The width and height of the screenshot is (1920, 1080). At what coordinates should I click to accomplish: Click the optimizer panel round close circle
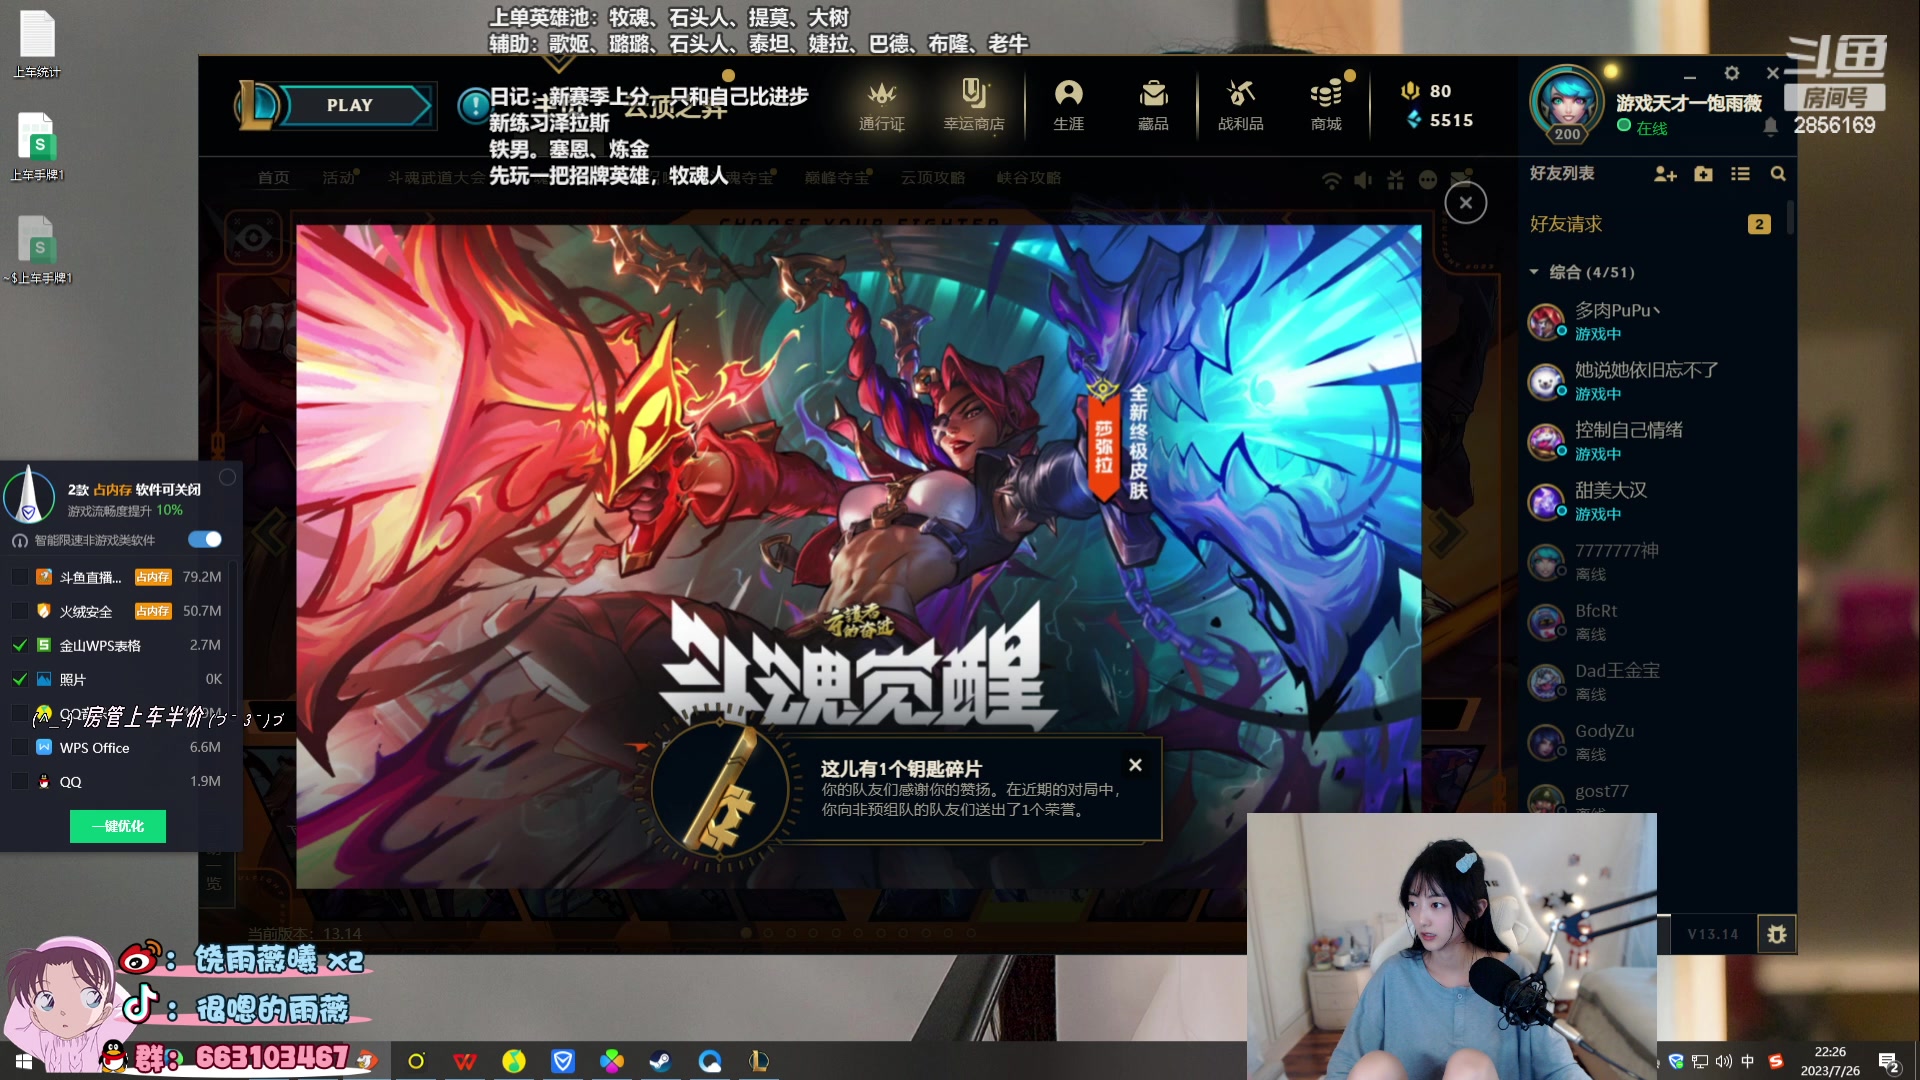[x=227, y=477]
